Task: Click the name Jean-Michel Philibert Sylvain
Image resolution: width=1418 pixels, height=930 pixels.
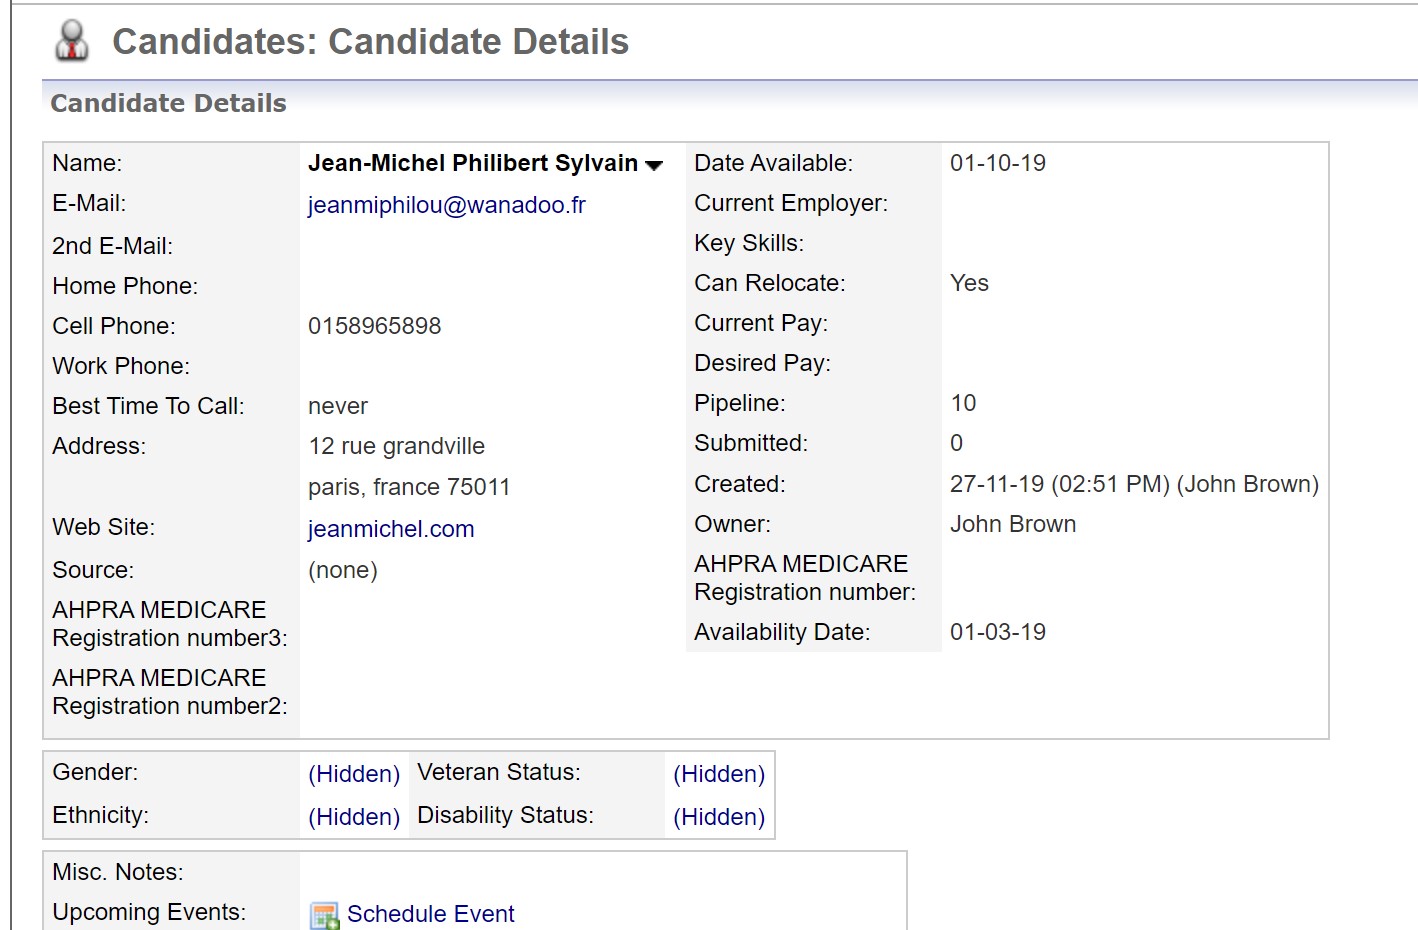Action: 472,163
